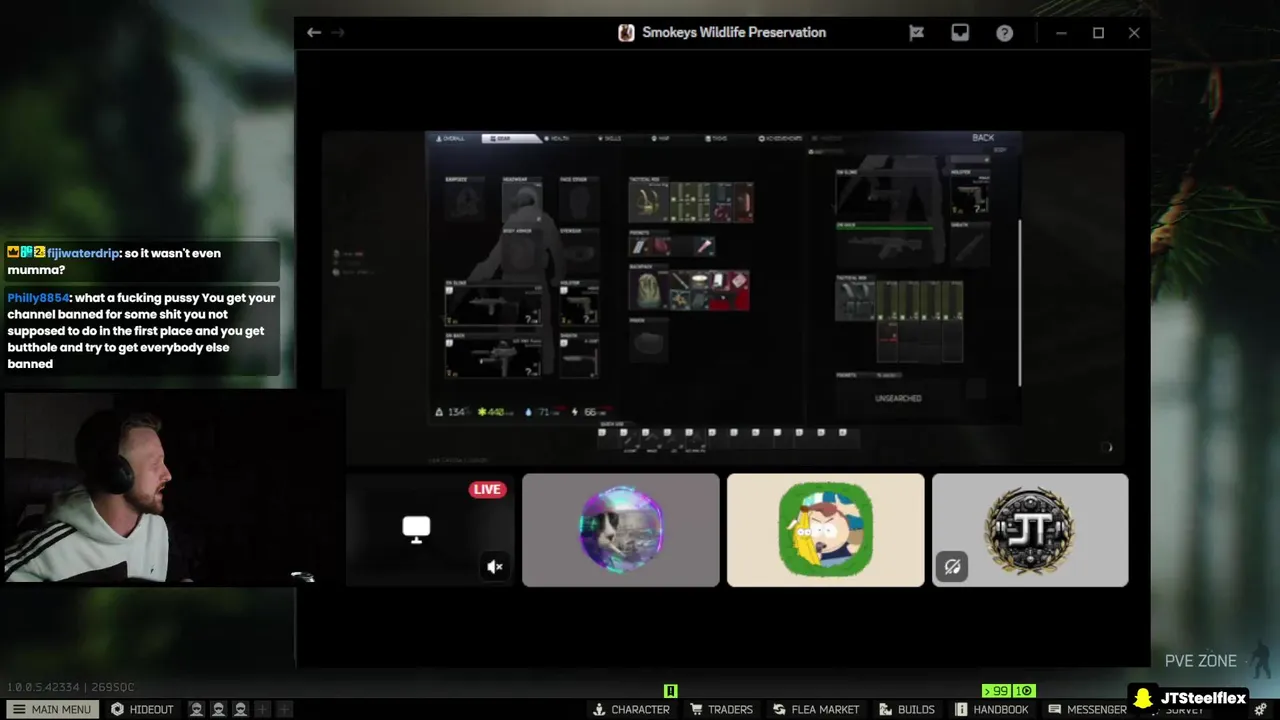Open the game settings gear icon
The width and height of the screenshot is (1280, 720).
pyautogui.click(x=1260, y=709)
